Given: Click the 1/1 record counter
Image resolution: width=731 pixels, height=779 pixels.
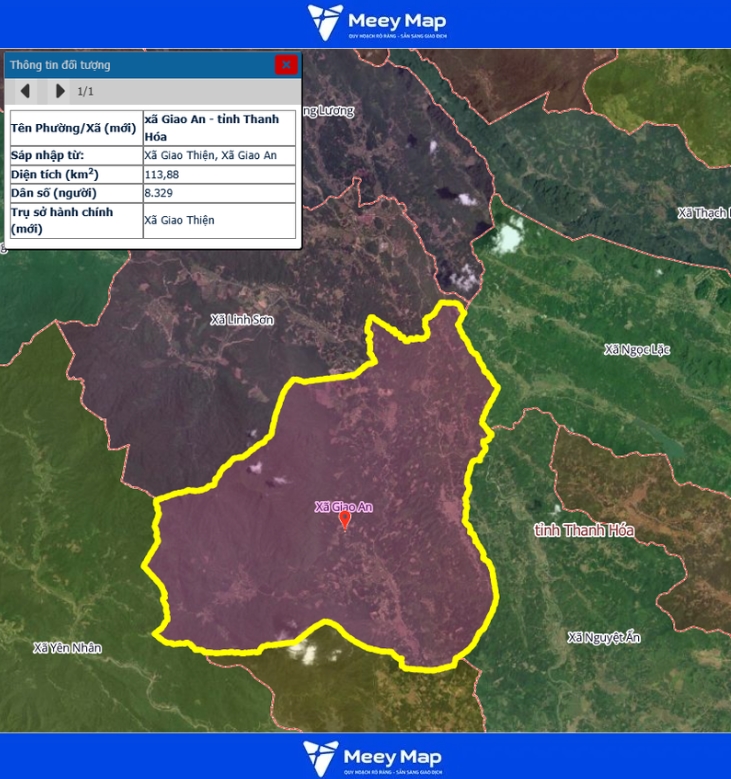Looking at the screenshot, I should (x=86, y=91).
